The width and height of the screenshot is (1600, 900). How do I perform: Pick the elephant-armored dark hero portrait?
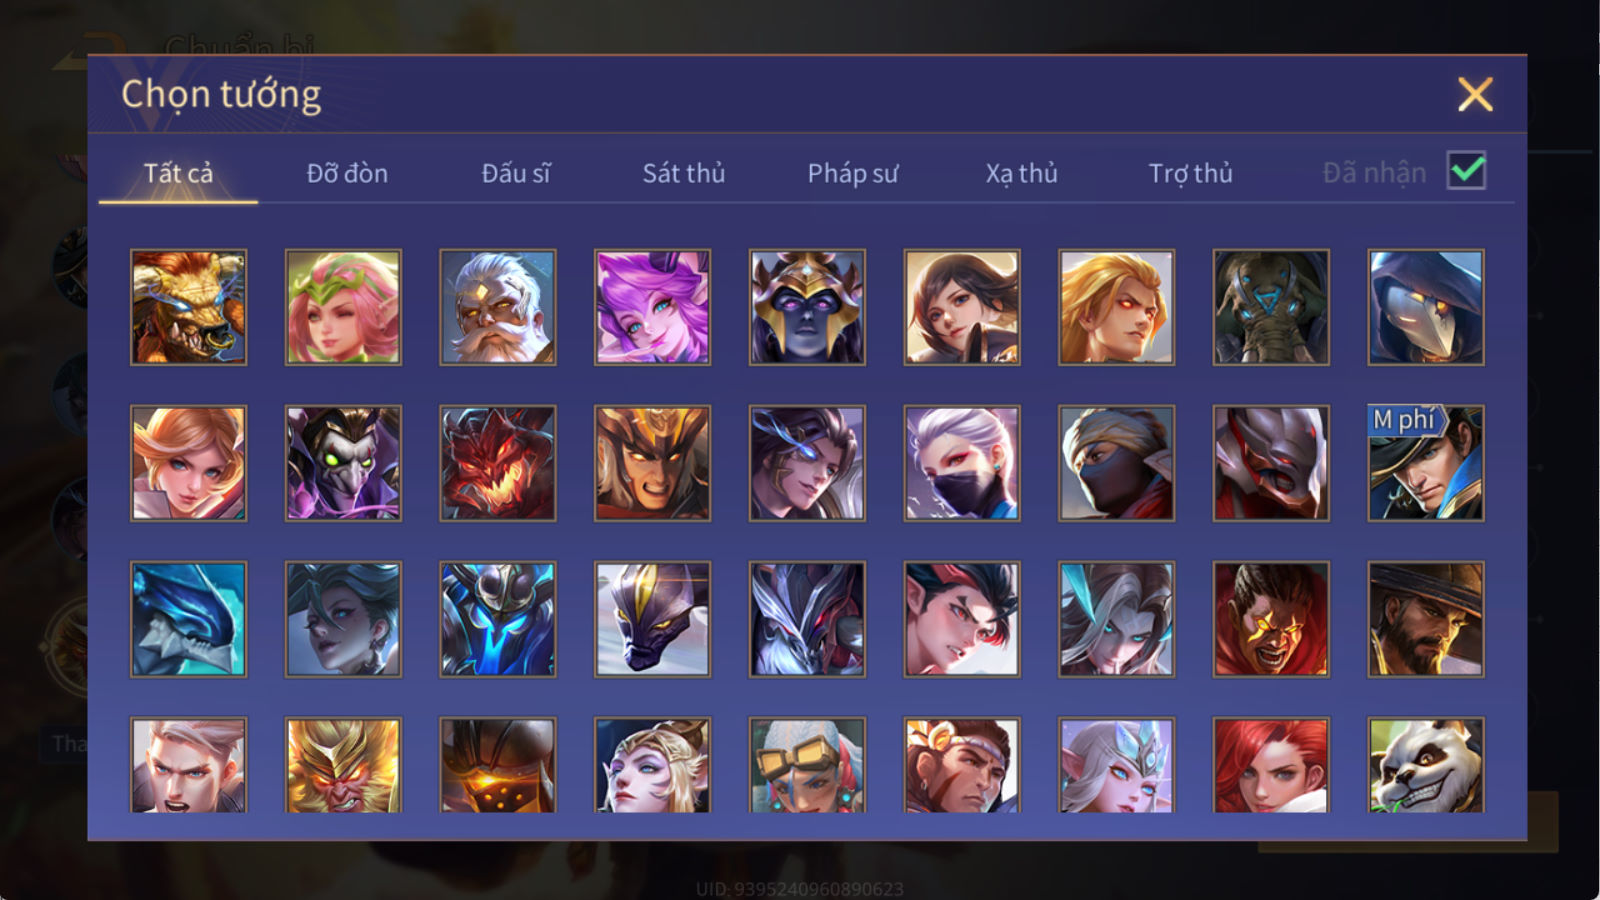pos(1271,307)
